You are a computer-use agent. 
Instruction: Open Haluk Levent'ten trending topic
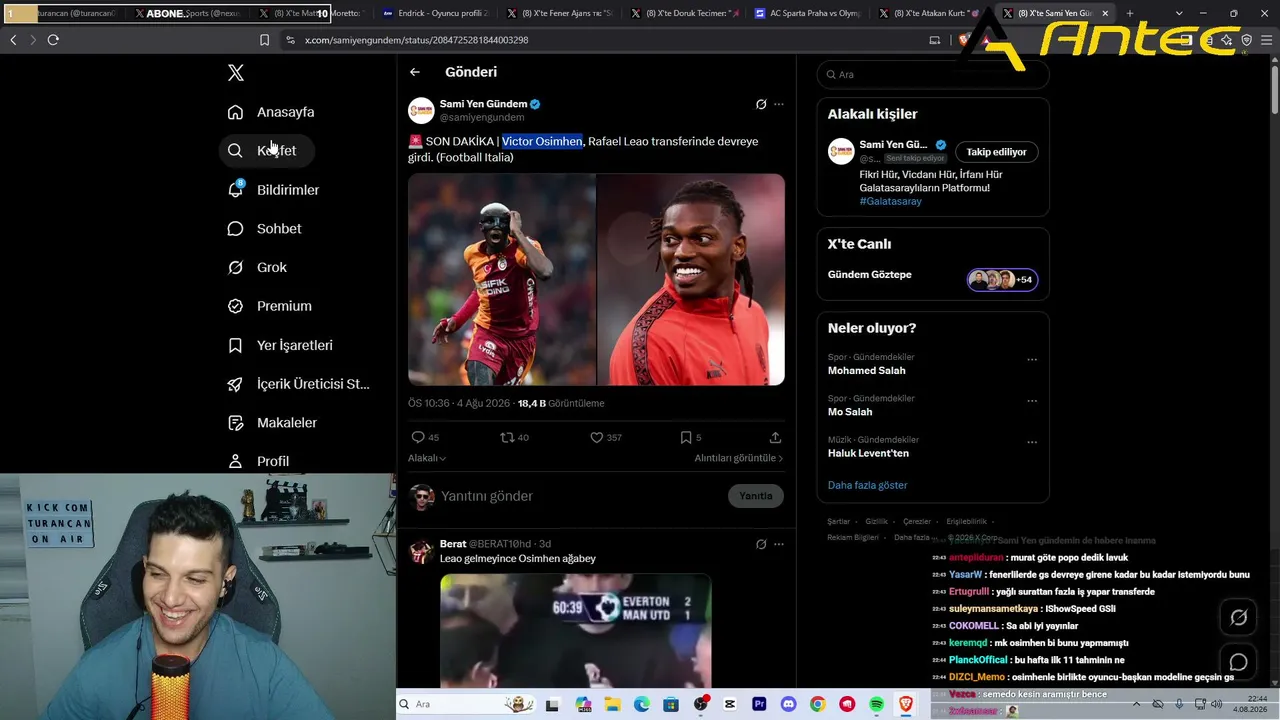tap(868, 453)
